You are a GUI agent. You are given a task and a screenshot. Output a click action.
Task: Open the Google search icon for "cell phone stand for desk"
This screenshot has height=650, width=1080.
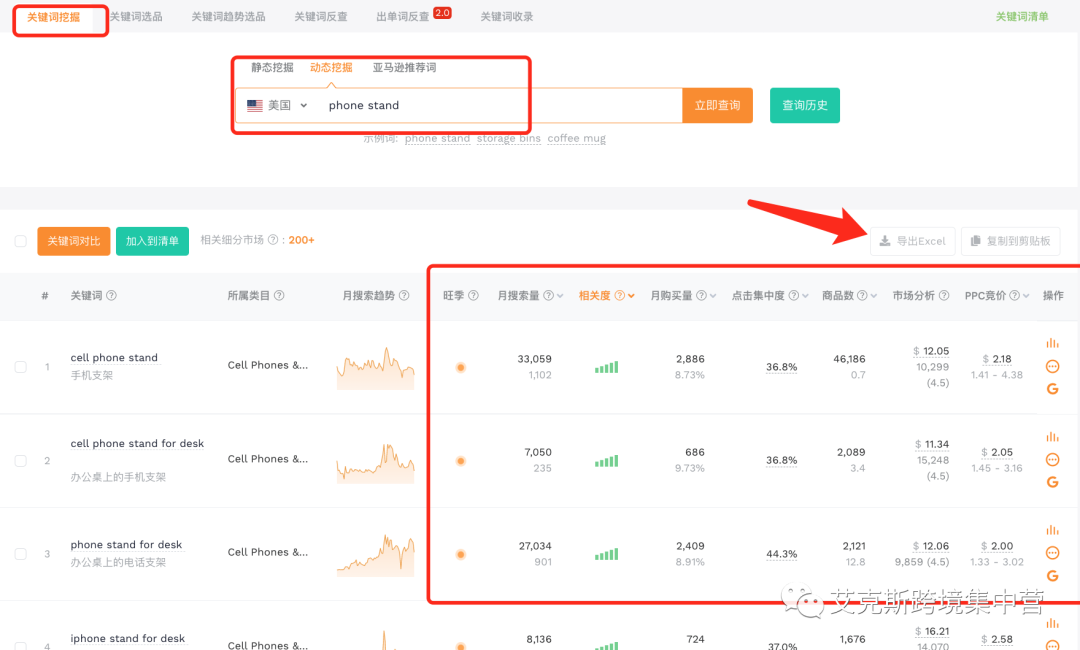point(1052,482)
